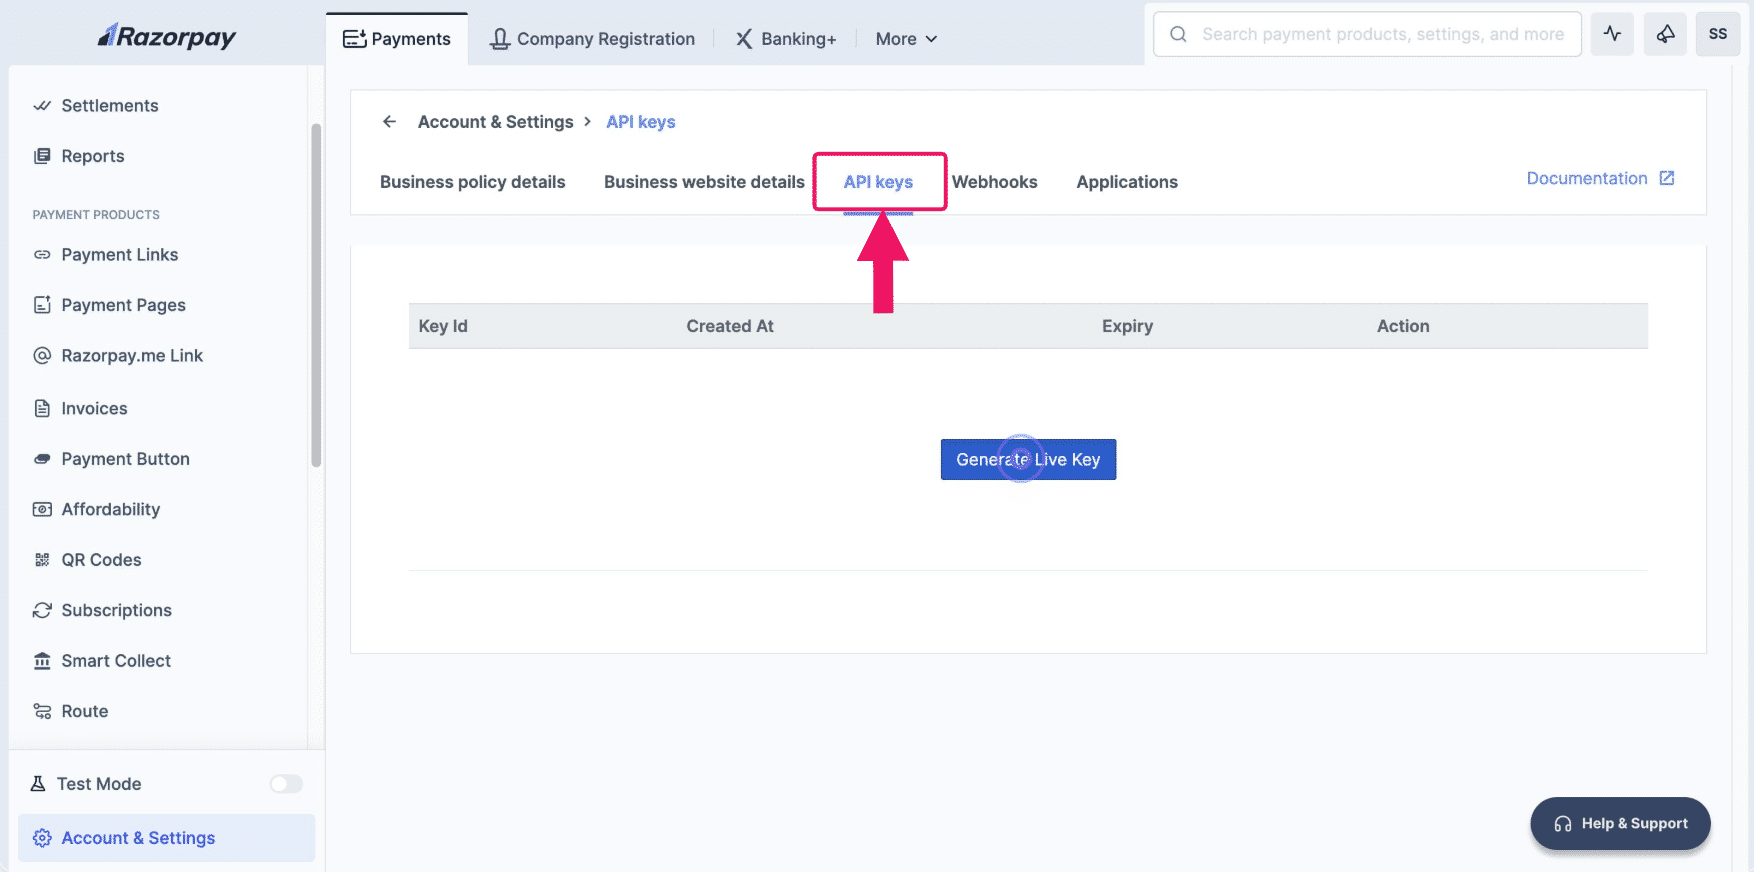Switch to the Payments tab

(397, 39)
